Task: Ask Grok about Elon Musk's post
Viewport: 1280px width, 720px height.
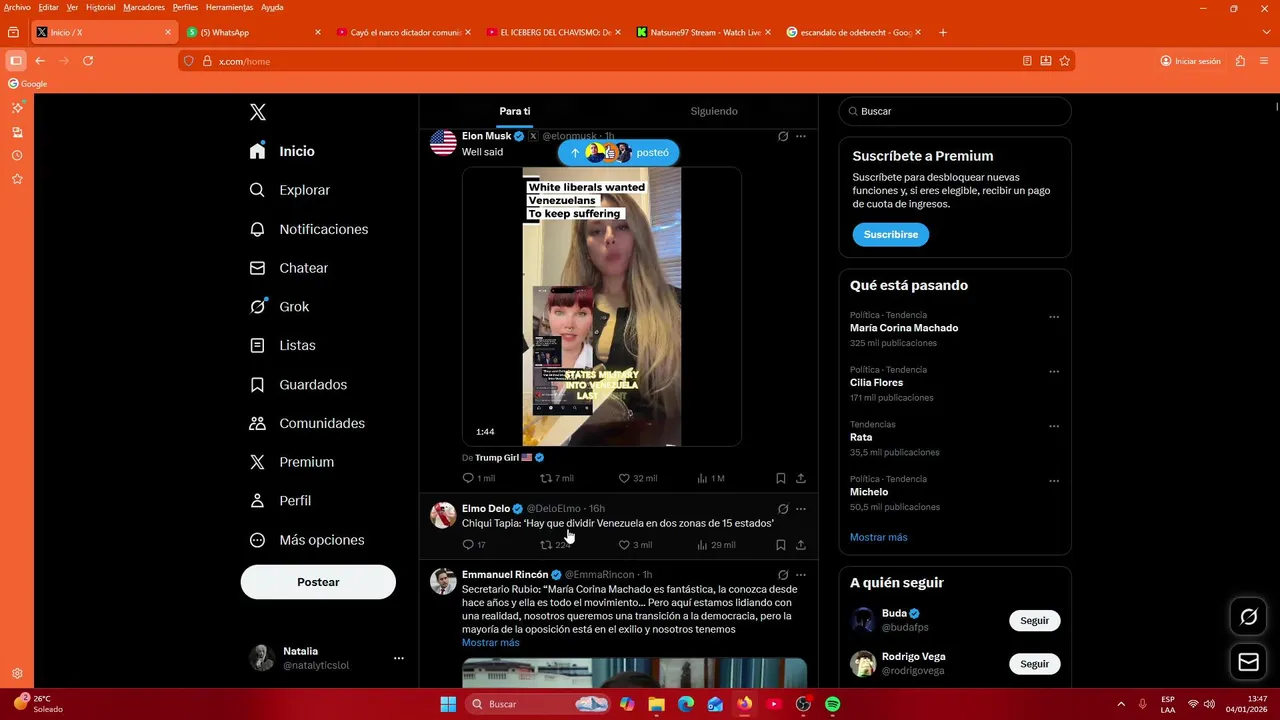Action: pos(783,136)
